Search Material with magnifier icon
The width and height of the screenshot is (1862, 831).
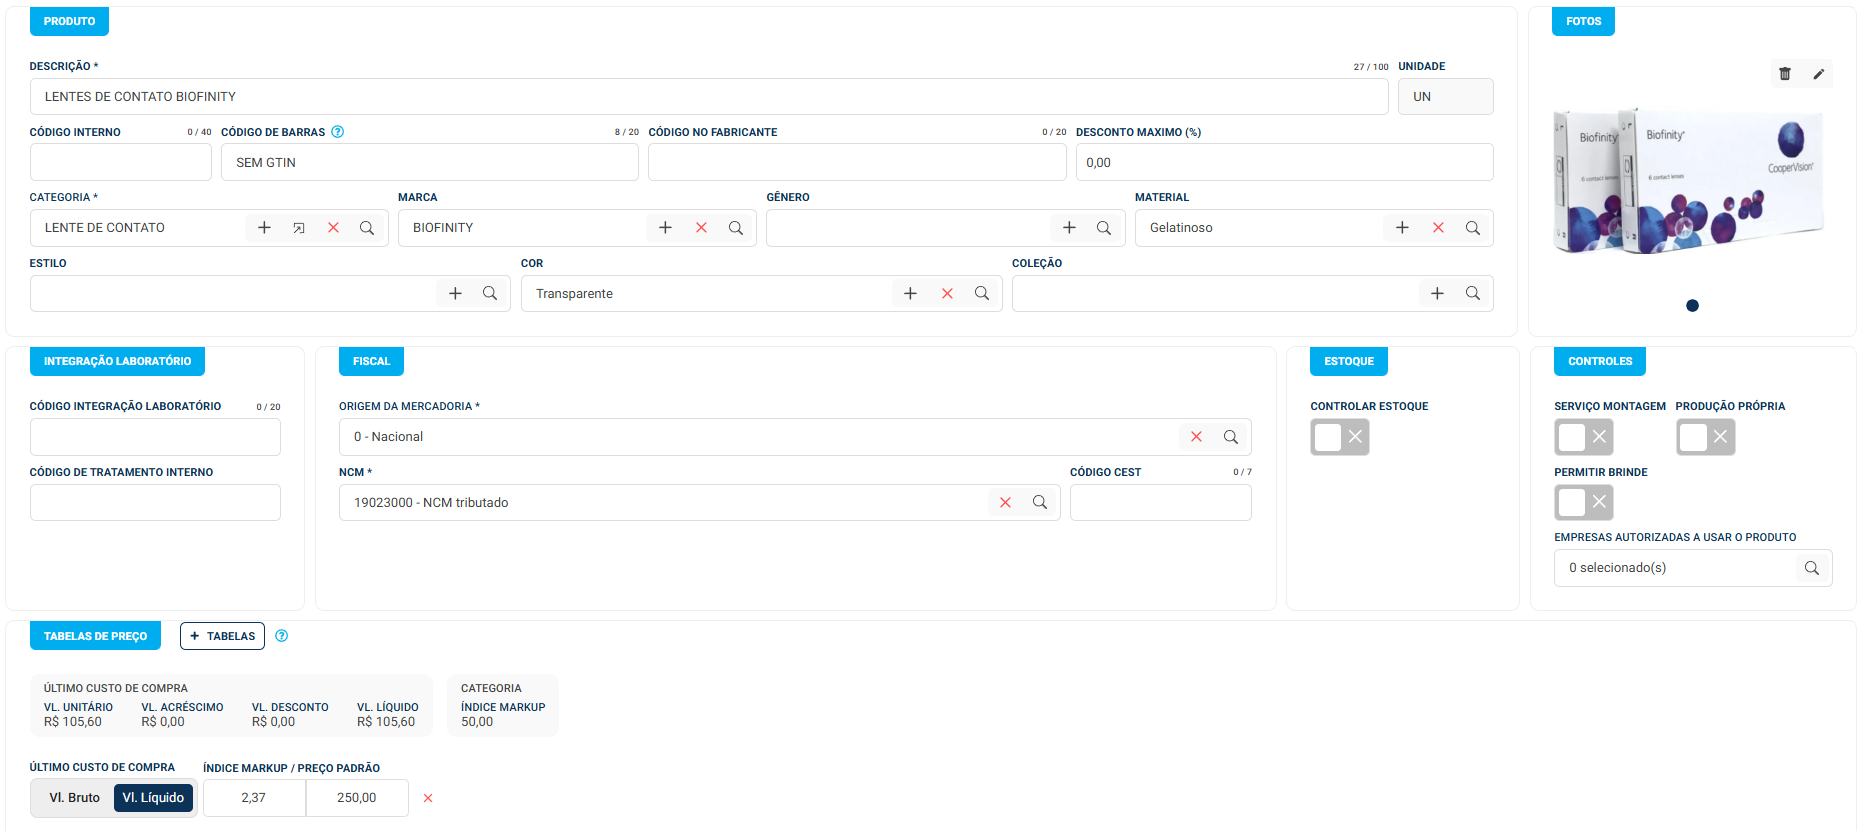[x=1473, y=228]
